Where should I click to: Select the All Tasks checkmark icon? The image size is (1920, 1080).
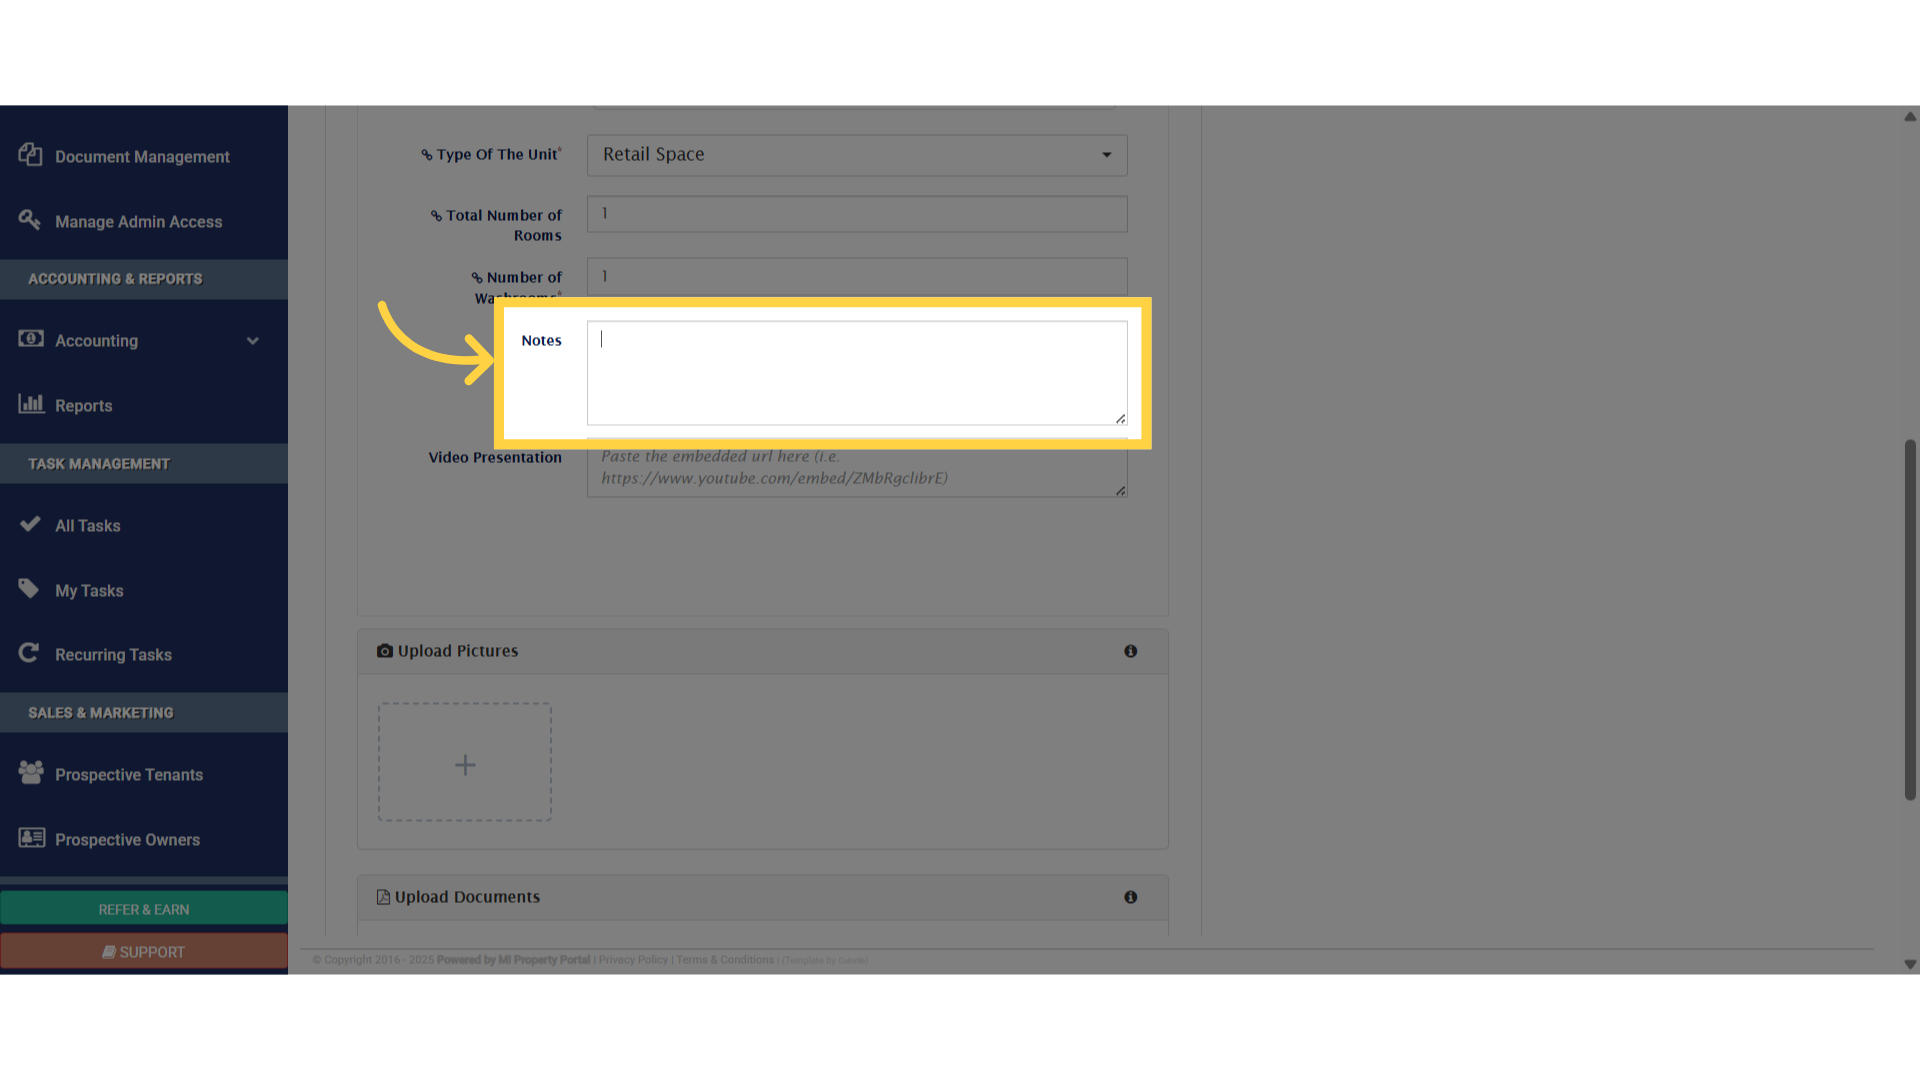(x=29, y=524)
